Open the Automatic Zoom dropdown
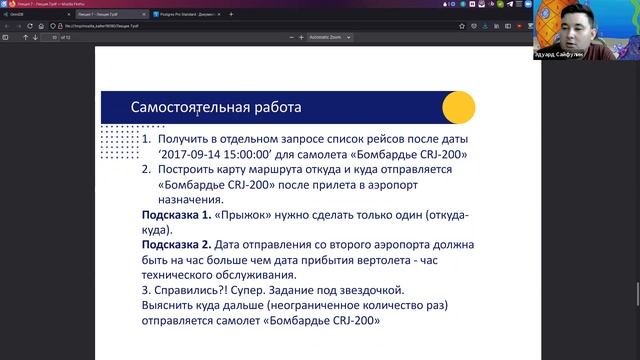Screen dimensions: 640x360 click(330, 37)
